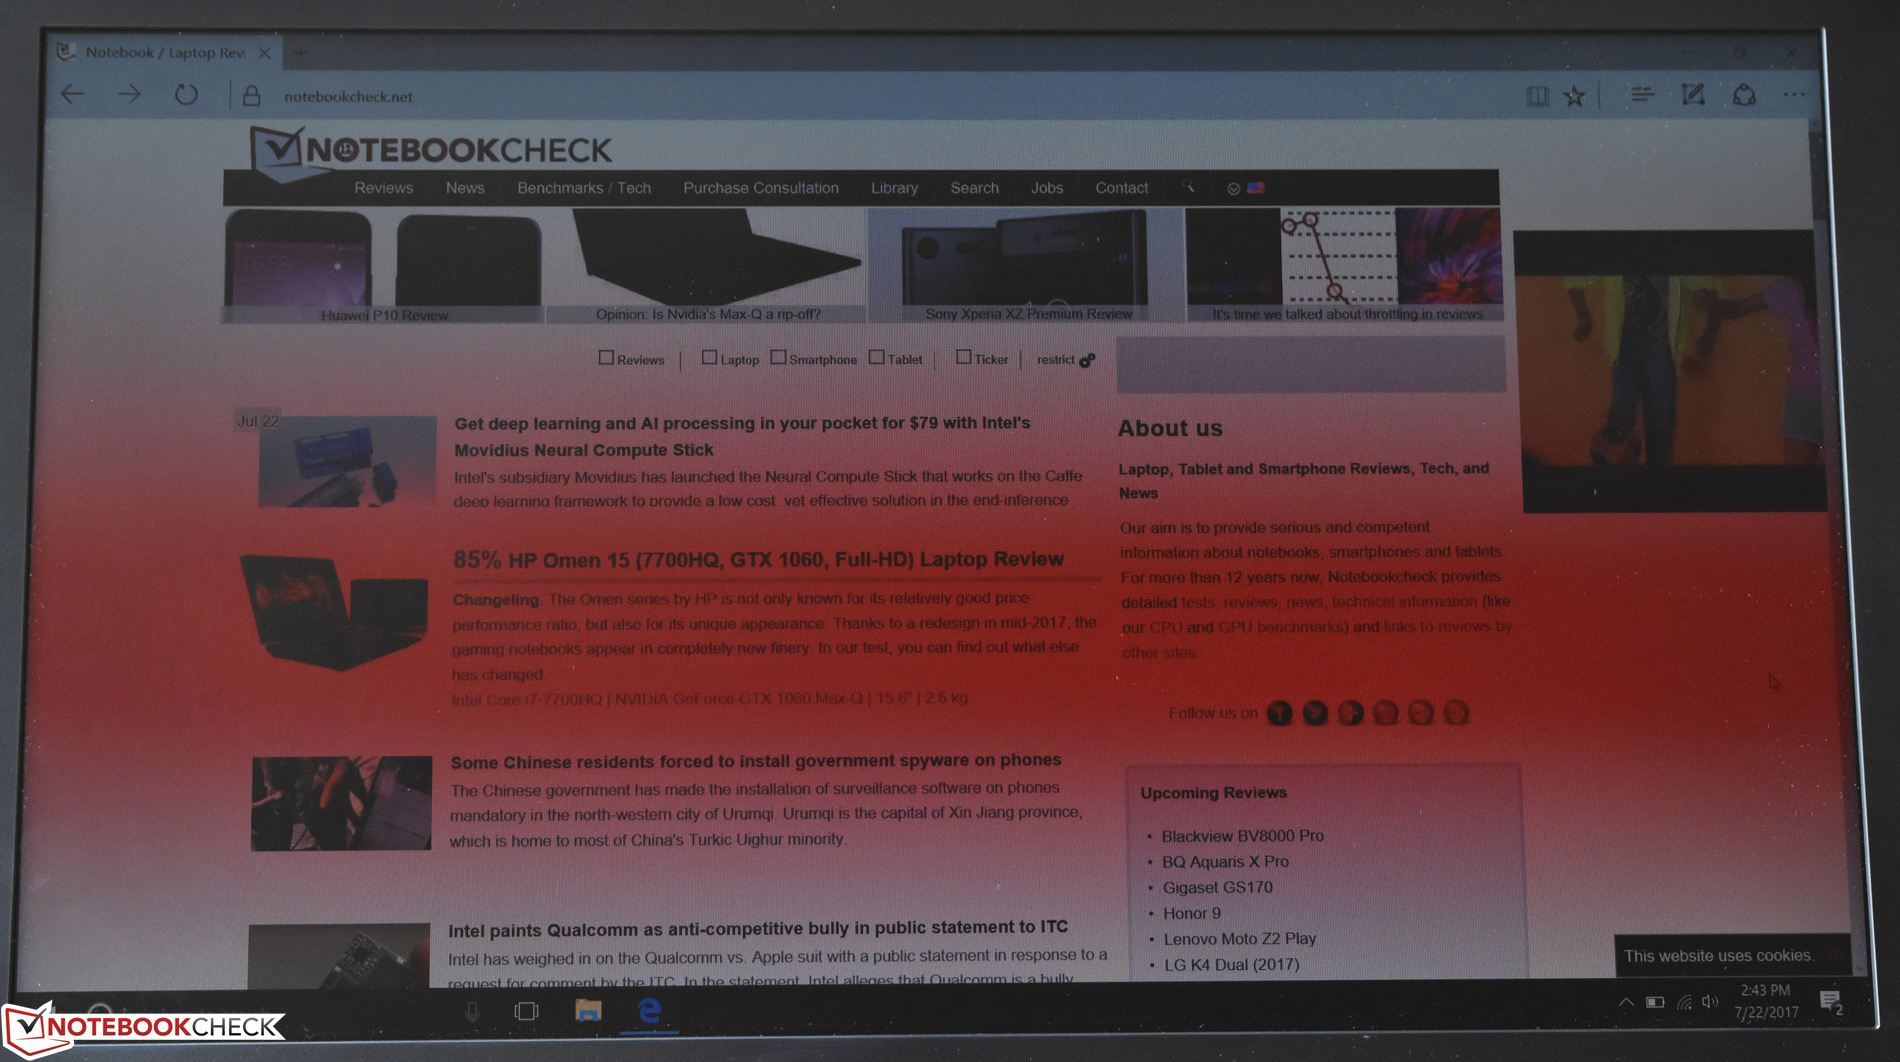
Task: Open the sixth Follow us on social icon
Action: (x=1456, y=713)
